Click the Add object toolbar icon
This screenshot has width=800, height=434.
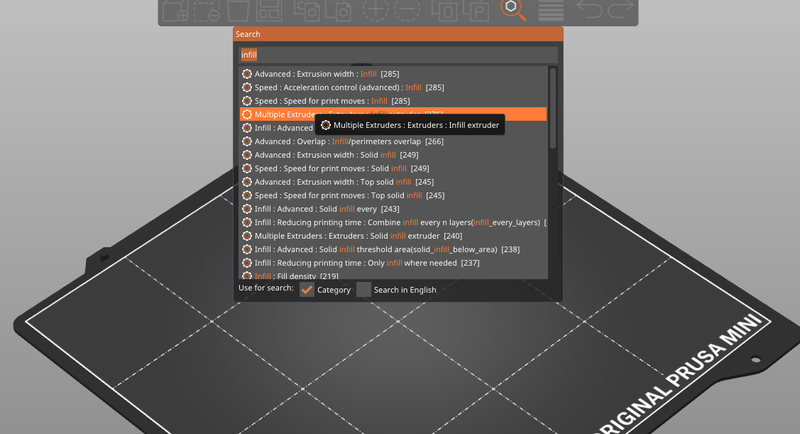[x=176, y=12]
